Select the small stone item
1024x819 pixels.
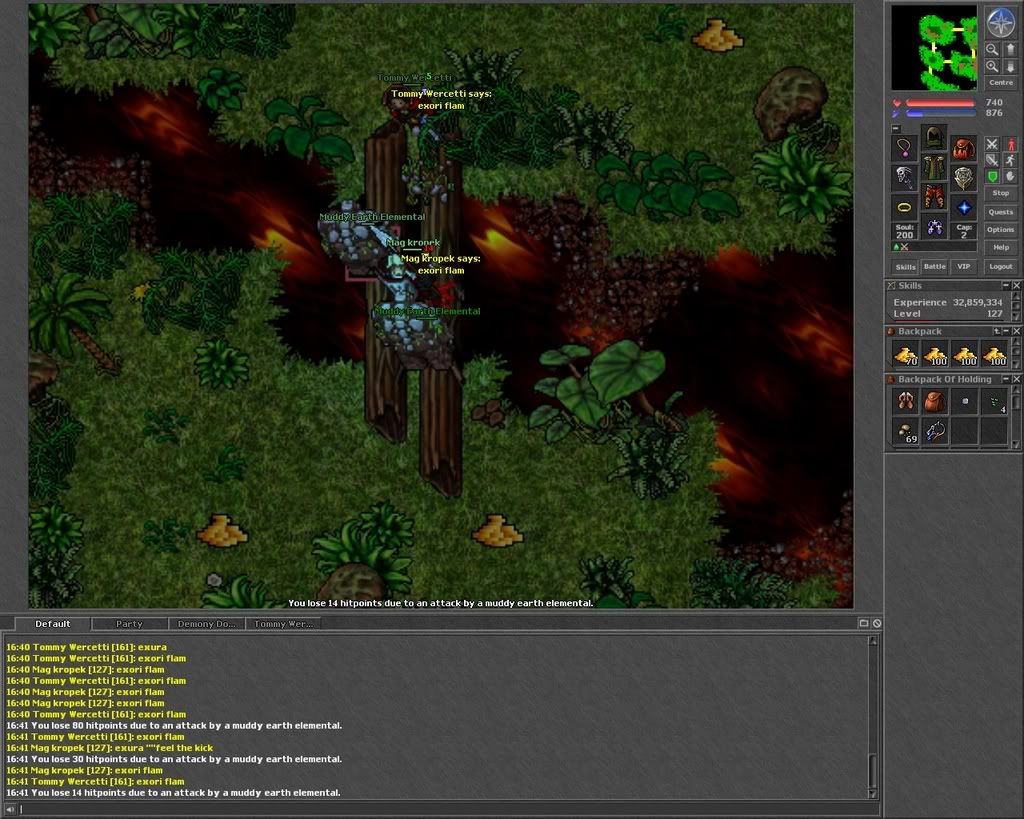(x=965, y=402)
